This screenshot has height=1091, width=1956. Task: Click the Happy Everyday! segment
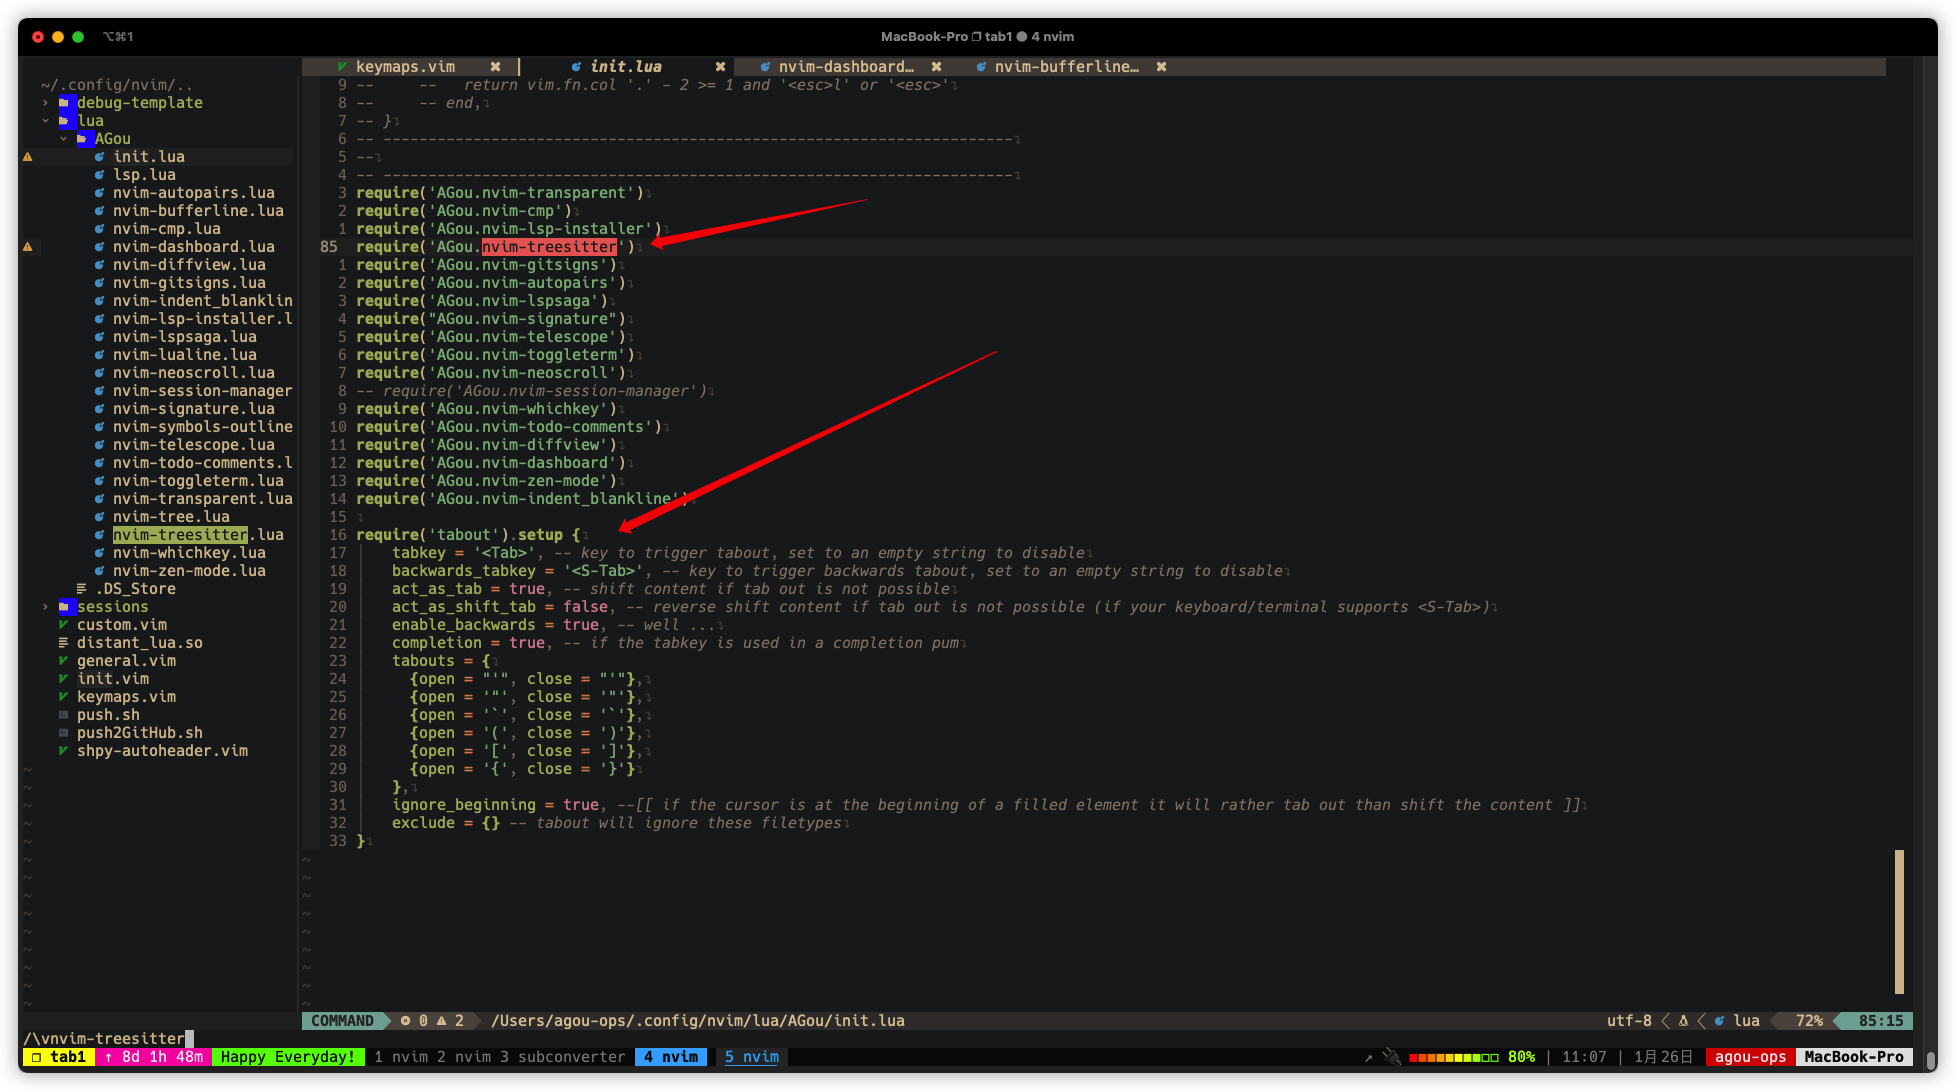[x=288, y=1056]
